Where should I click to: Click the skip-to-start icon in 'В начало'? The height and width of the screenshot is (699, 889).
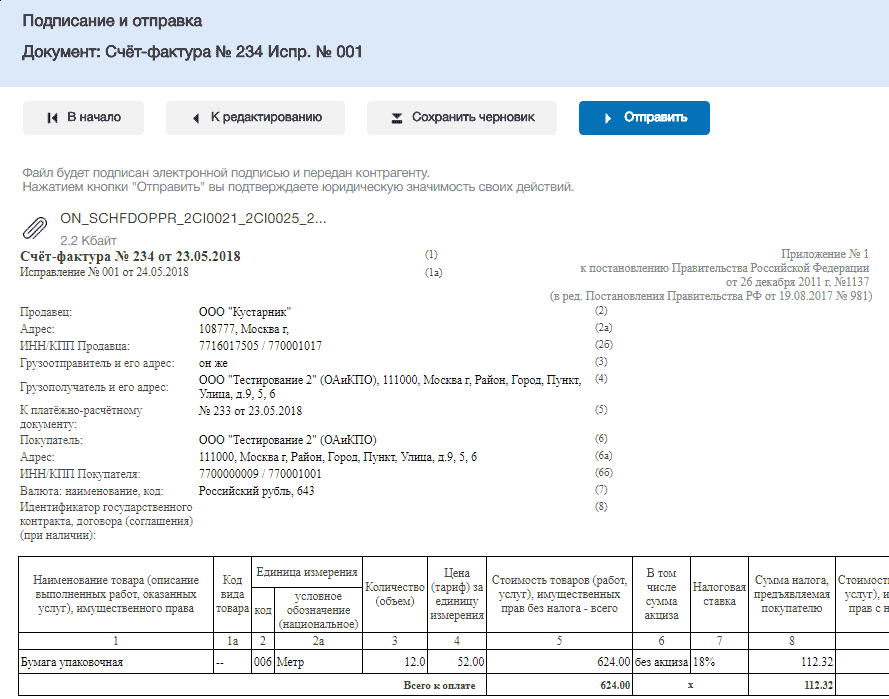pos(52,118)
